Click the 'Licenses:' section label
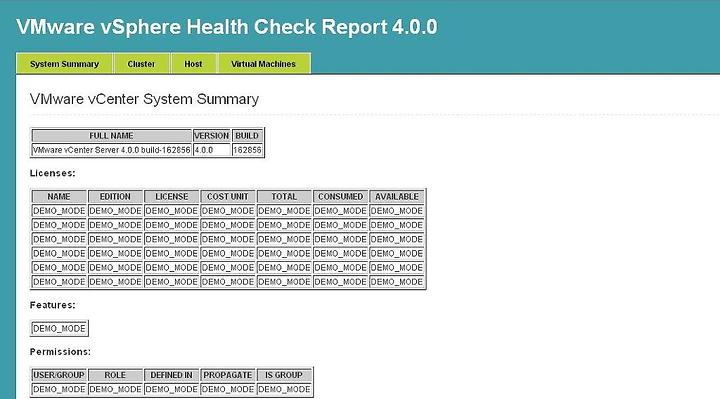 52,173
